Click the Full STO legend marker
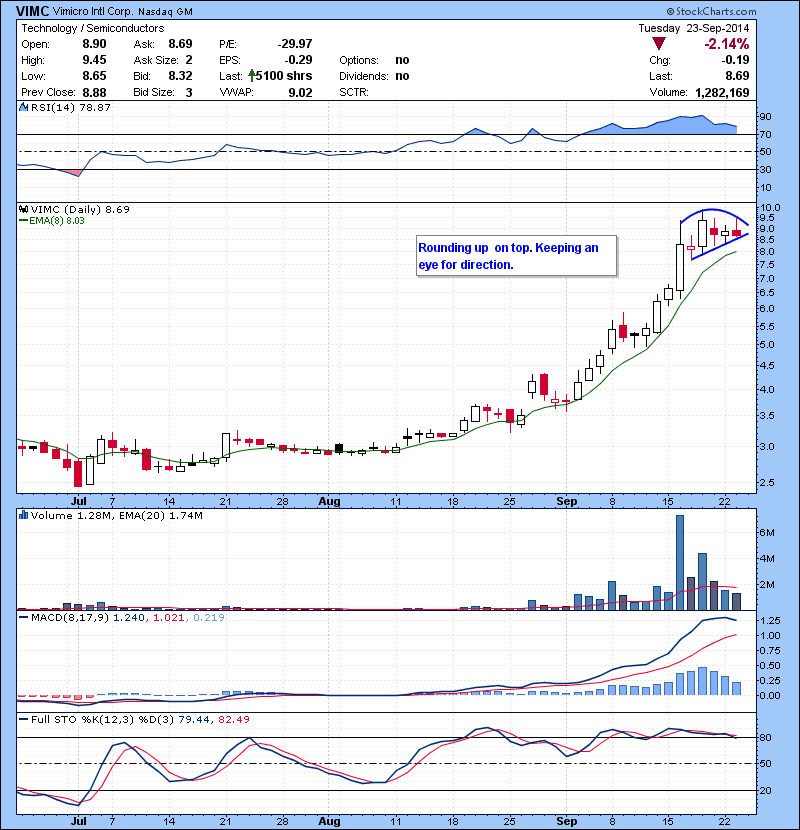This screenshot has width=800, height=830. (x=24, y=717)
